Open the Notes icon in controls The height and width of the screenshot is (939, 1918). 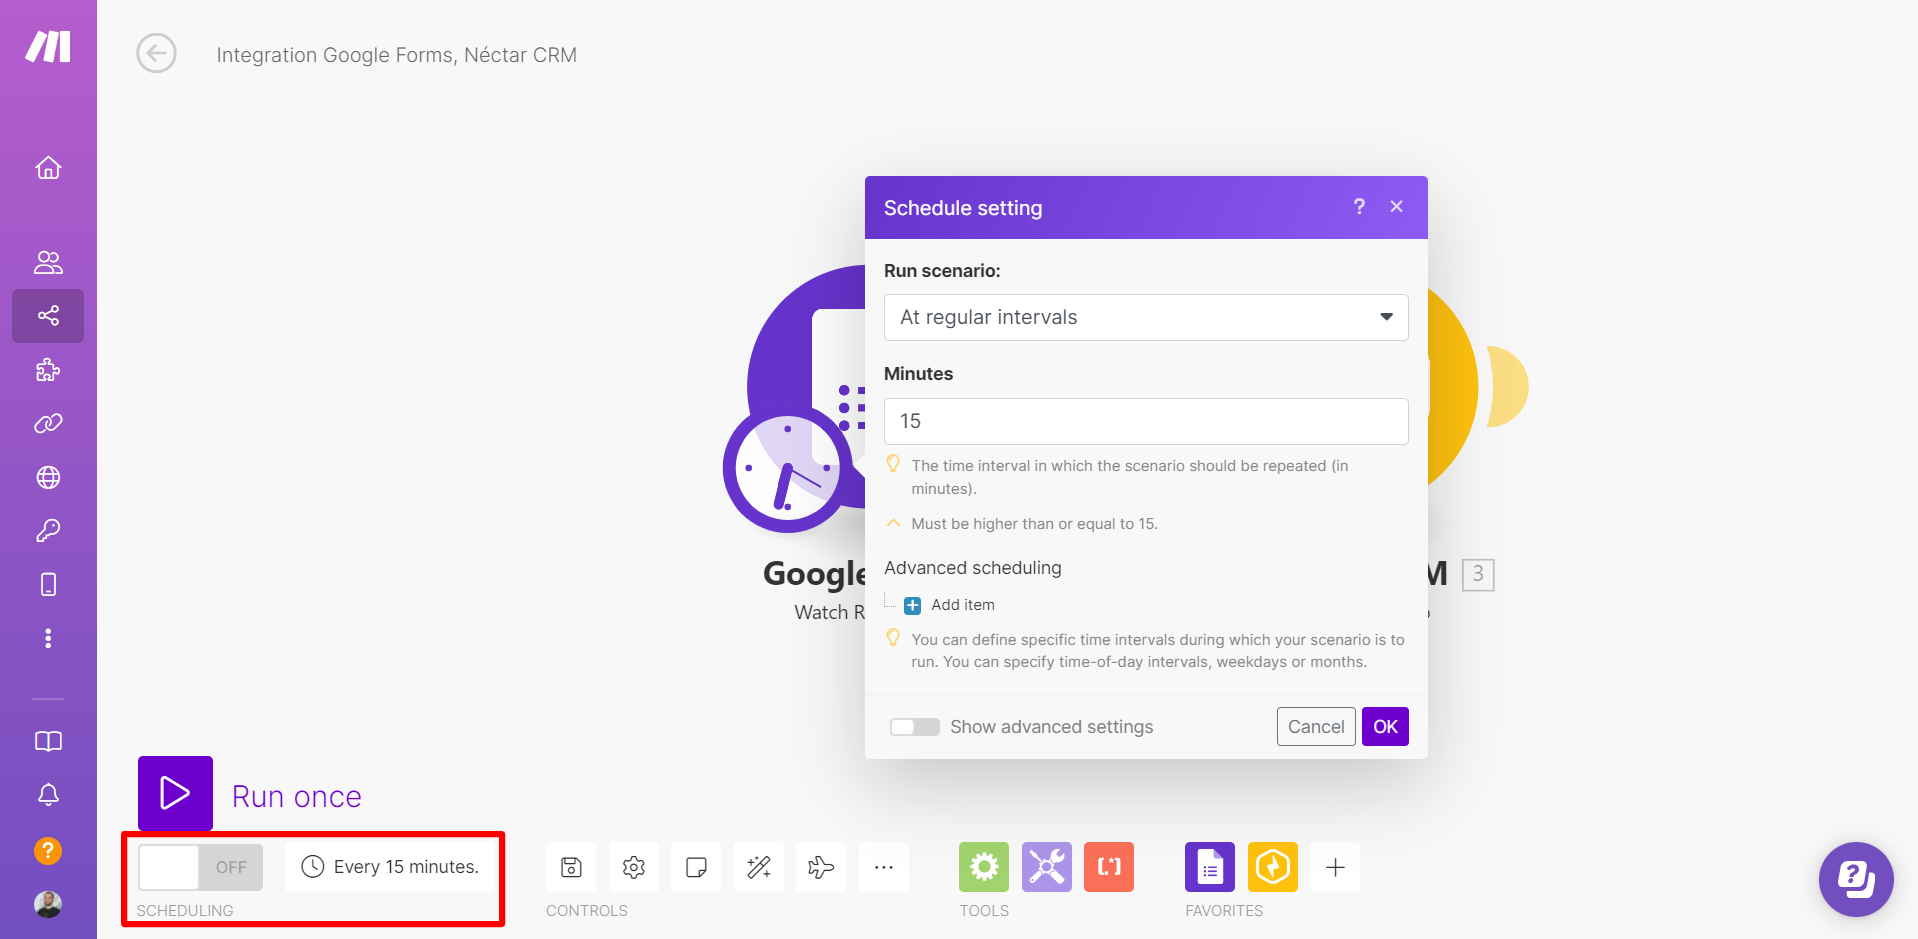(696, 867)
